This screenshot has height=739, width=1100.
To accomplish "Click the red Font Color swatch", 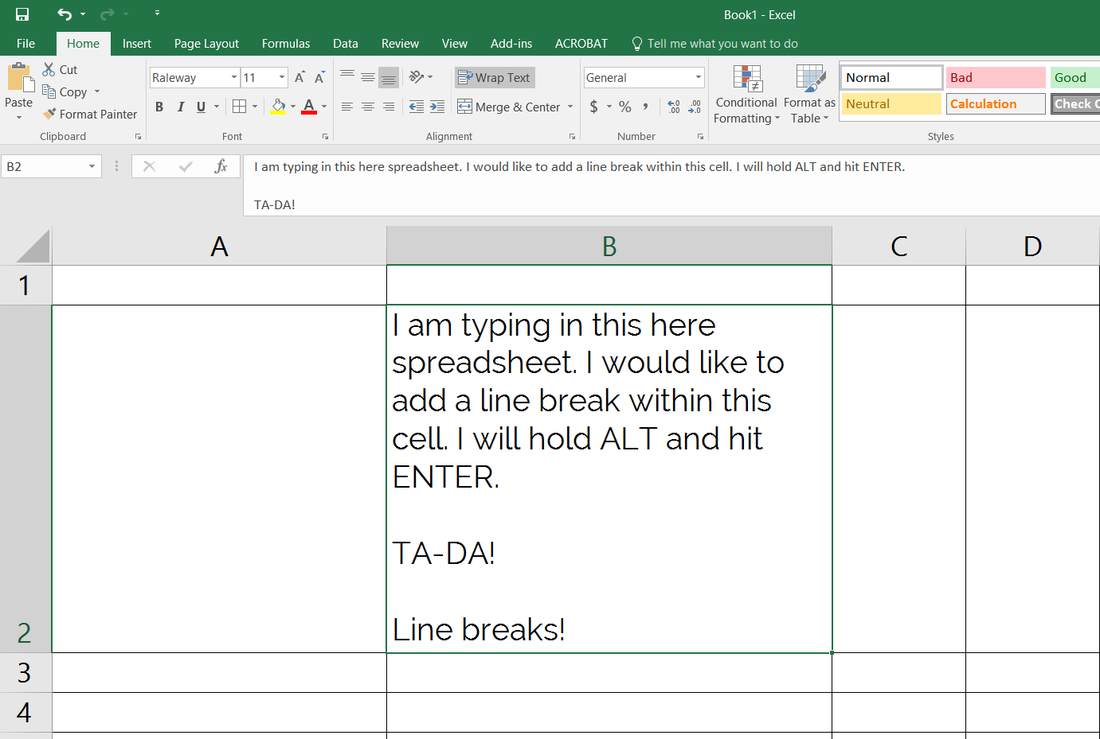I will click(309, 110).
